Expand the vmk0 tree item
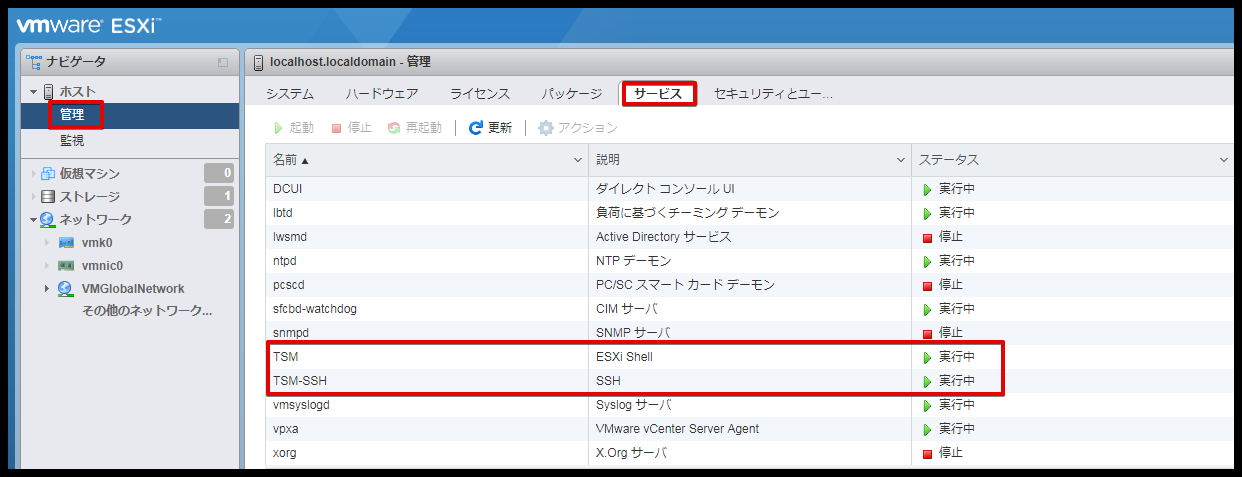This screenshot has height=477, width=1242. (x=47, y=243)
